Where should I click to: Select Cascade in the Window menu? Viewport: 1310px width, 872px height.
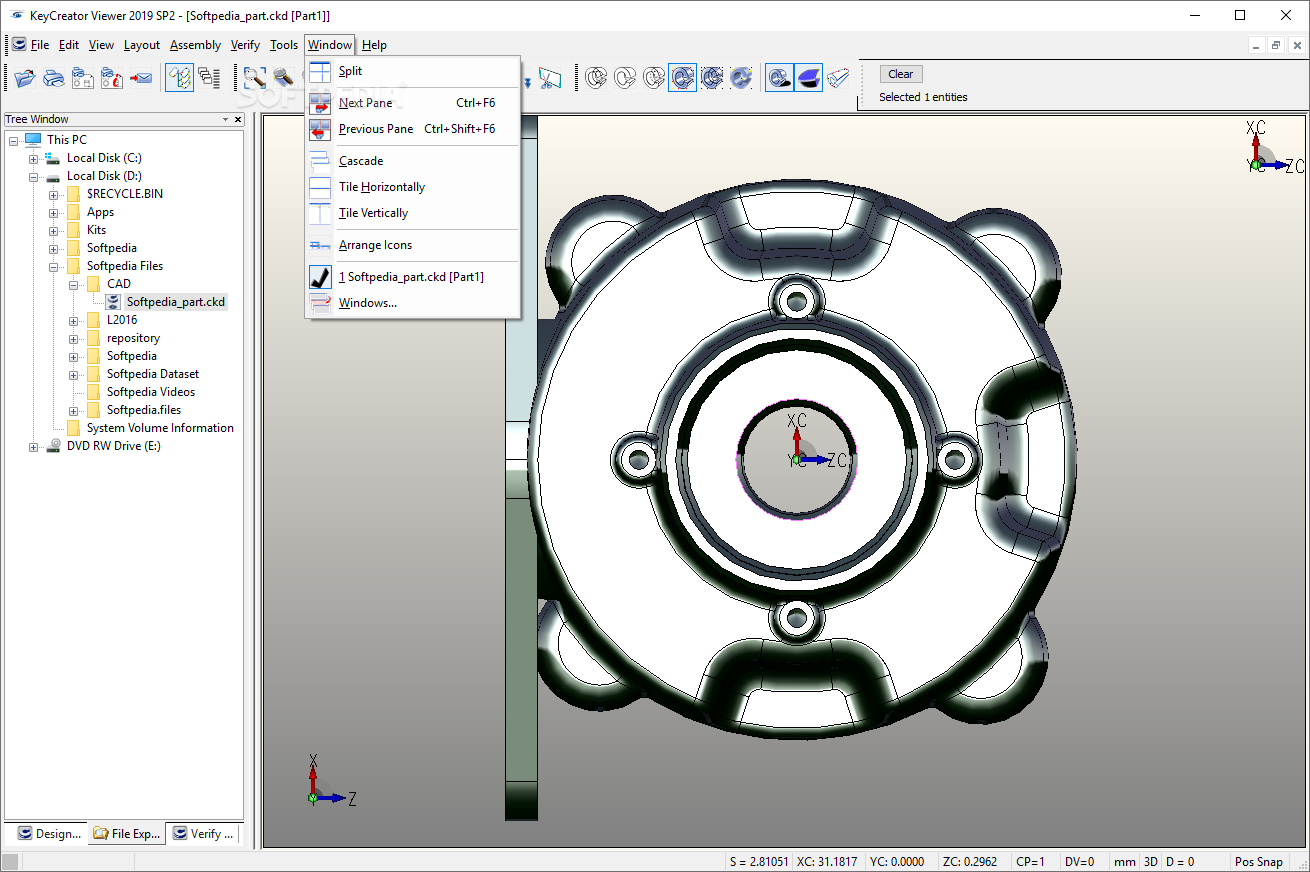413,161
